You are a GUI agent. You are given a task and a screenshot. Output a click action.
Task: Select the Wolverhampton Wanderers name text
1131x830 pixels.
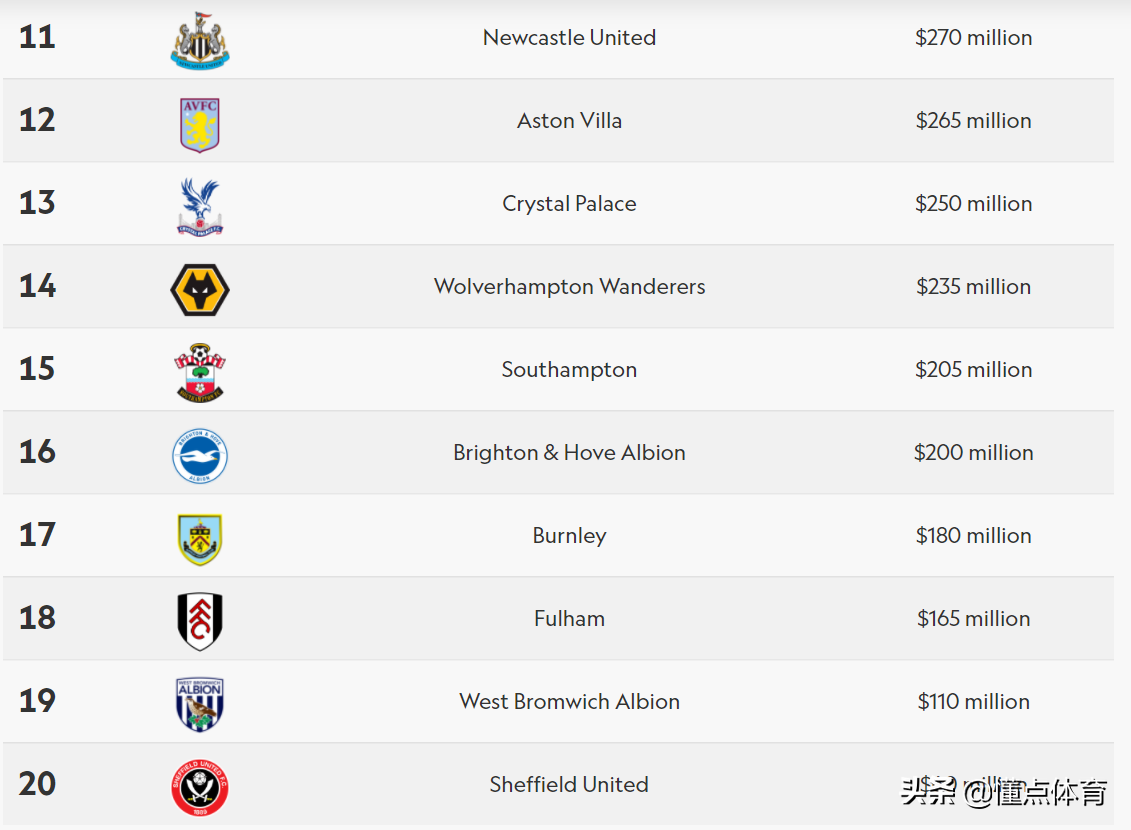point(569,286)
